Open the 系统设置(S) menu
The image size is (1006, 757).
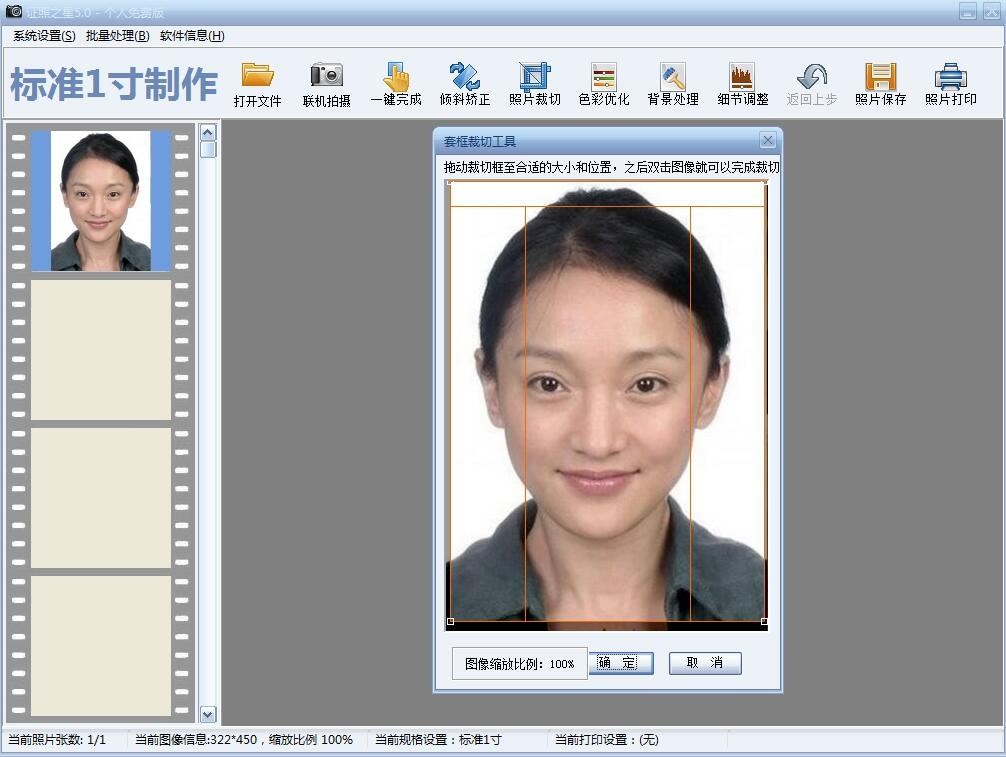tap(44, 36)
